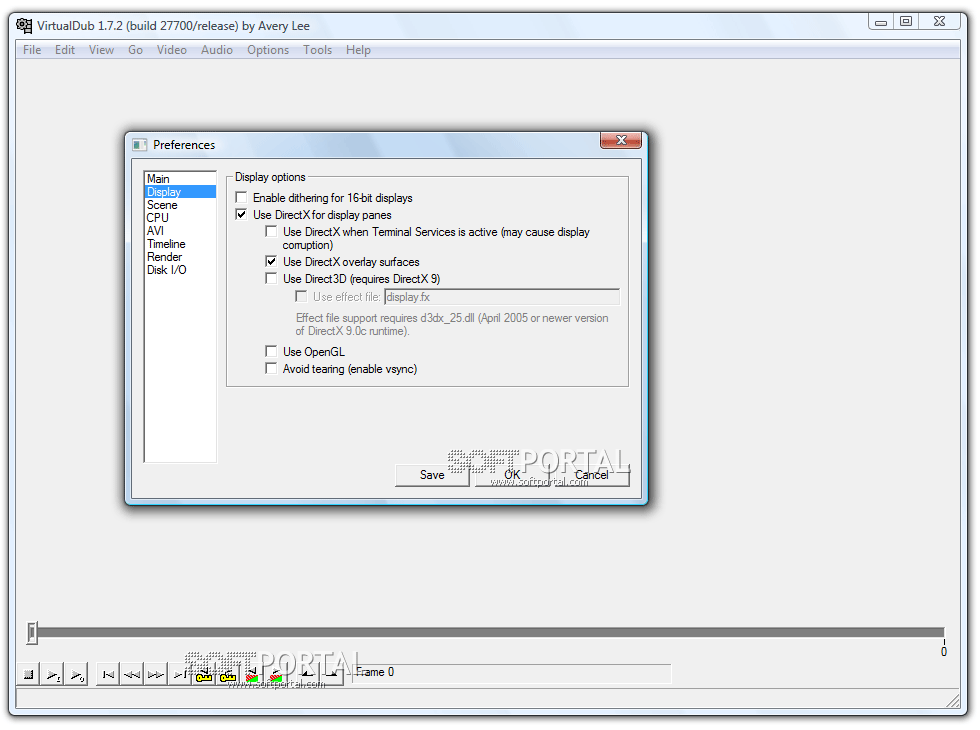Set selection end mark-out
Screen dimensions: 980x730
(331, 675)
